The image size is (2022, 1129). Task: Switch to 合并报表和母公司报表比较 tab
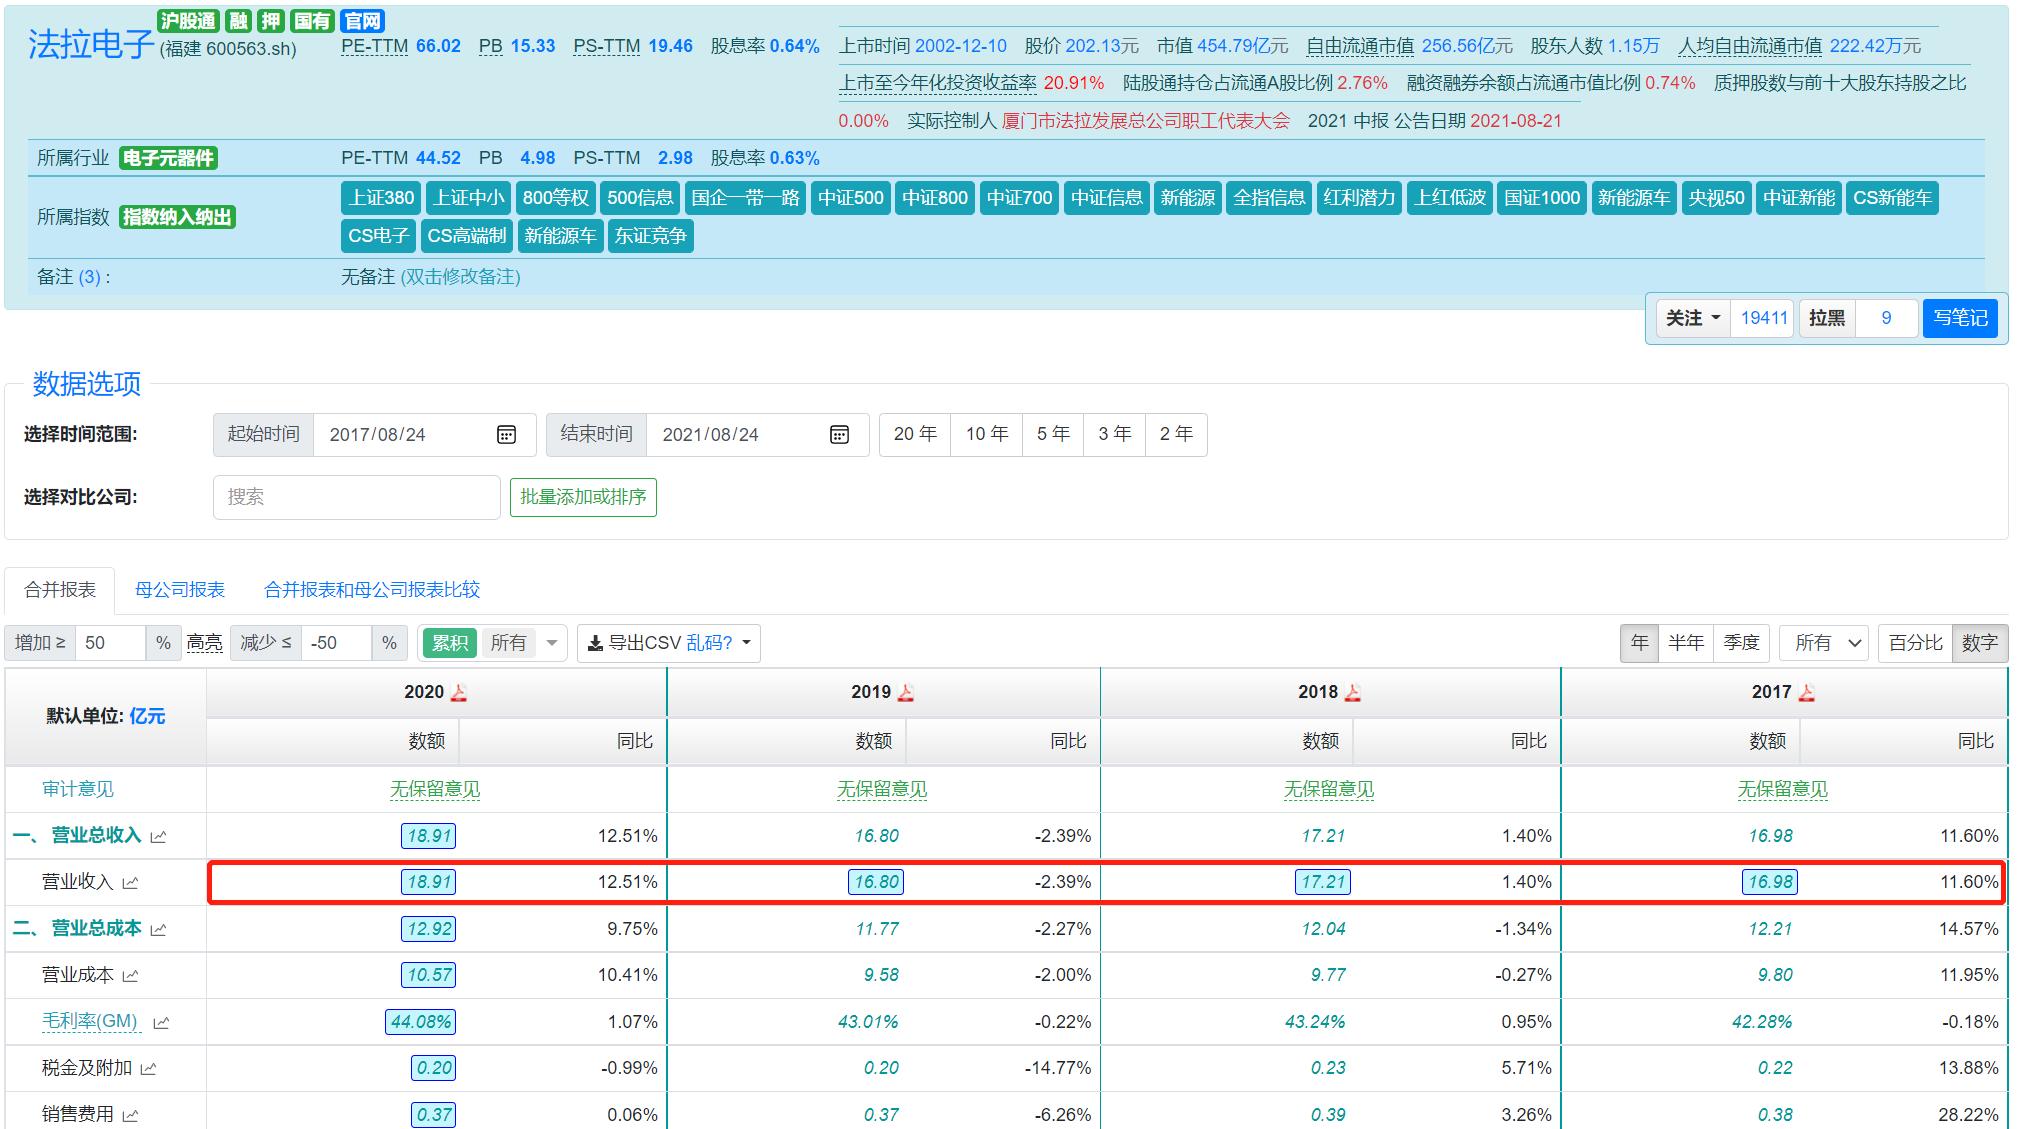tap(372, 590)
